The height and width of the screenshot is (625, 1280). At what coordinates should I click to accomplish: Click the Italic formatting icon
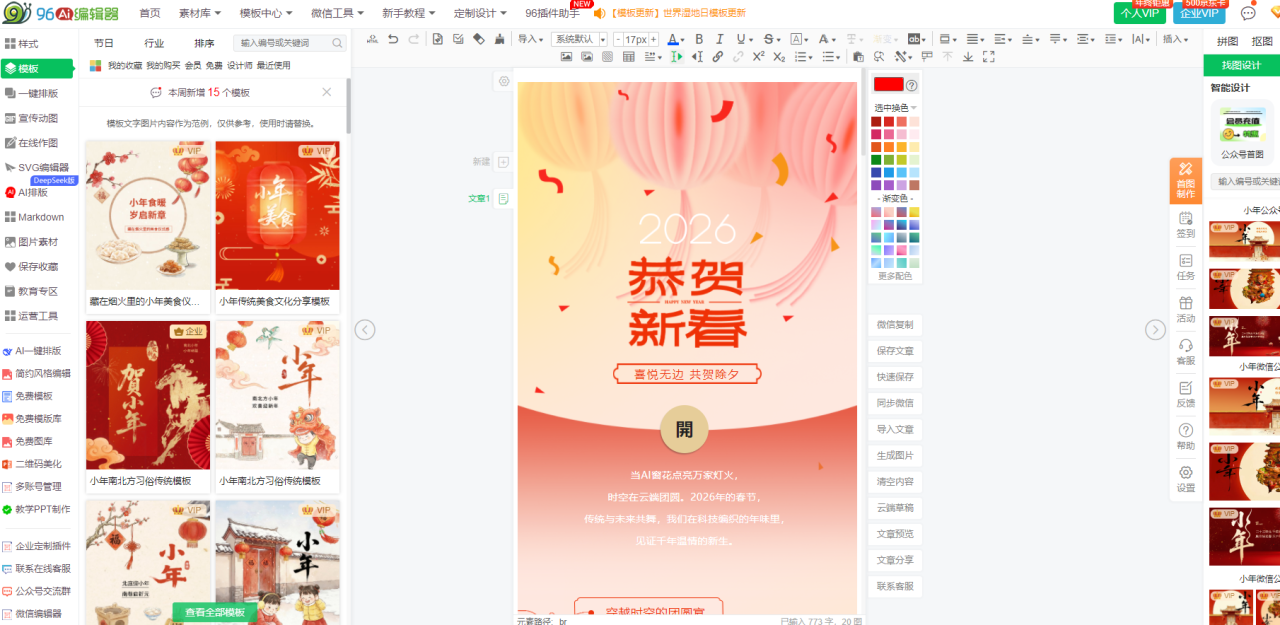coord(720,39)
